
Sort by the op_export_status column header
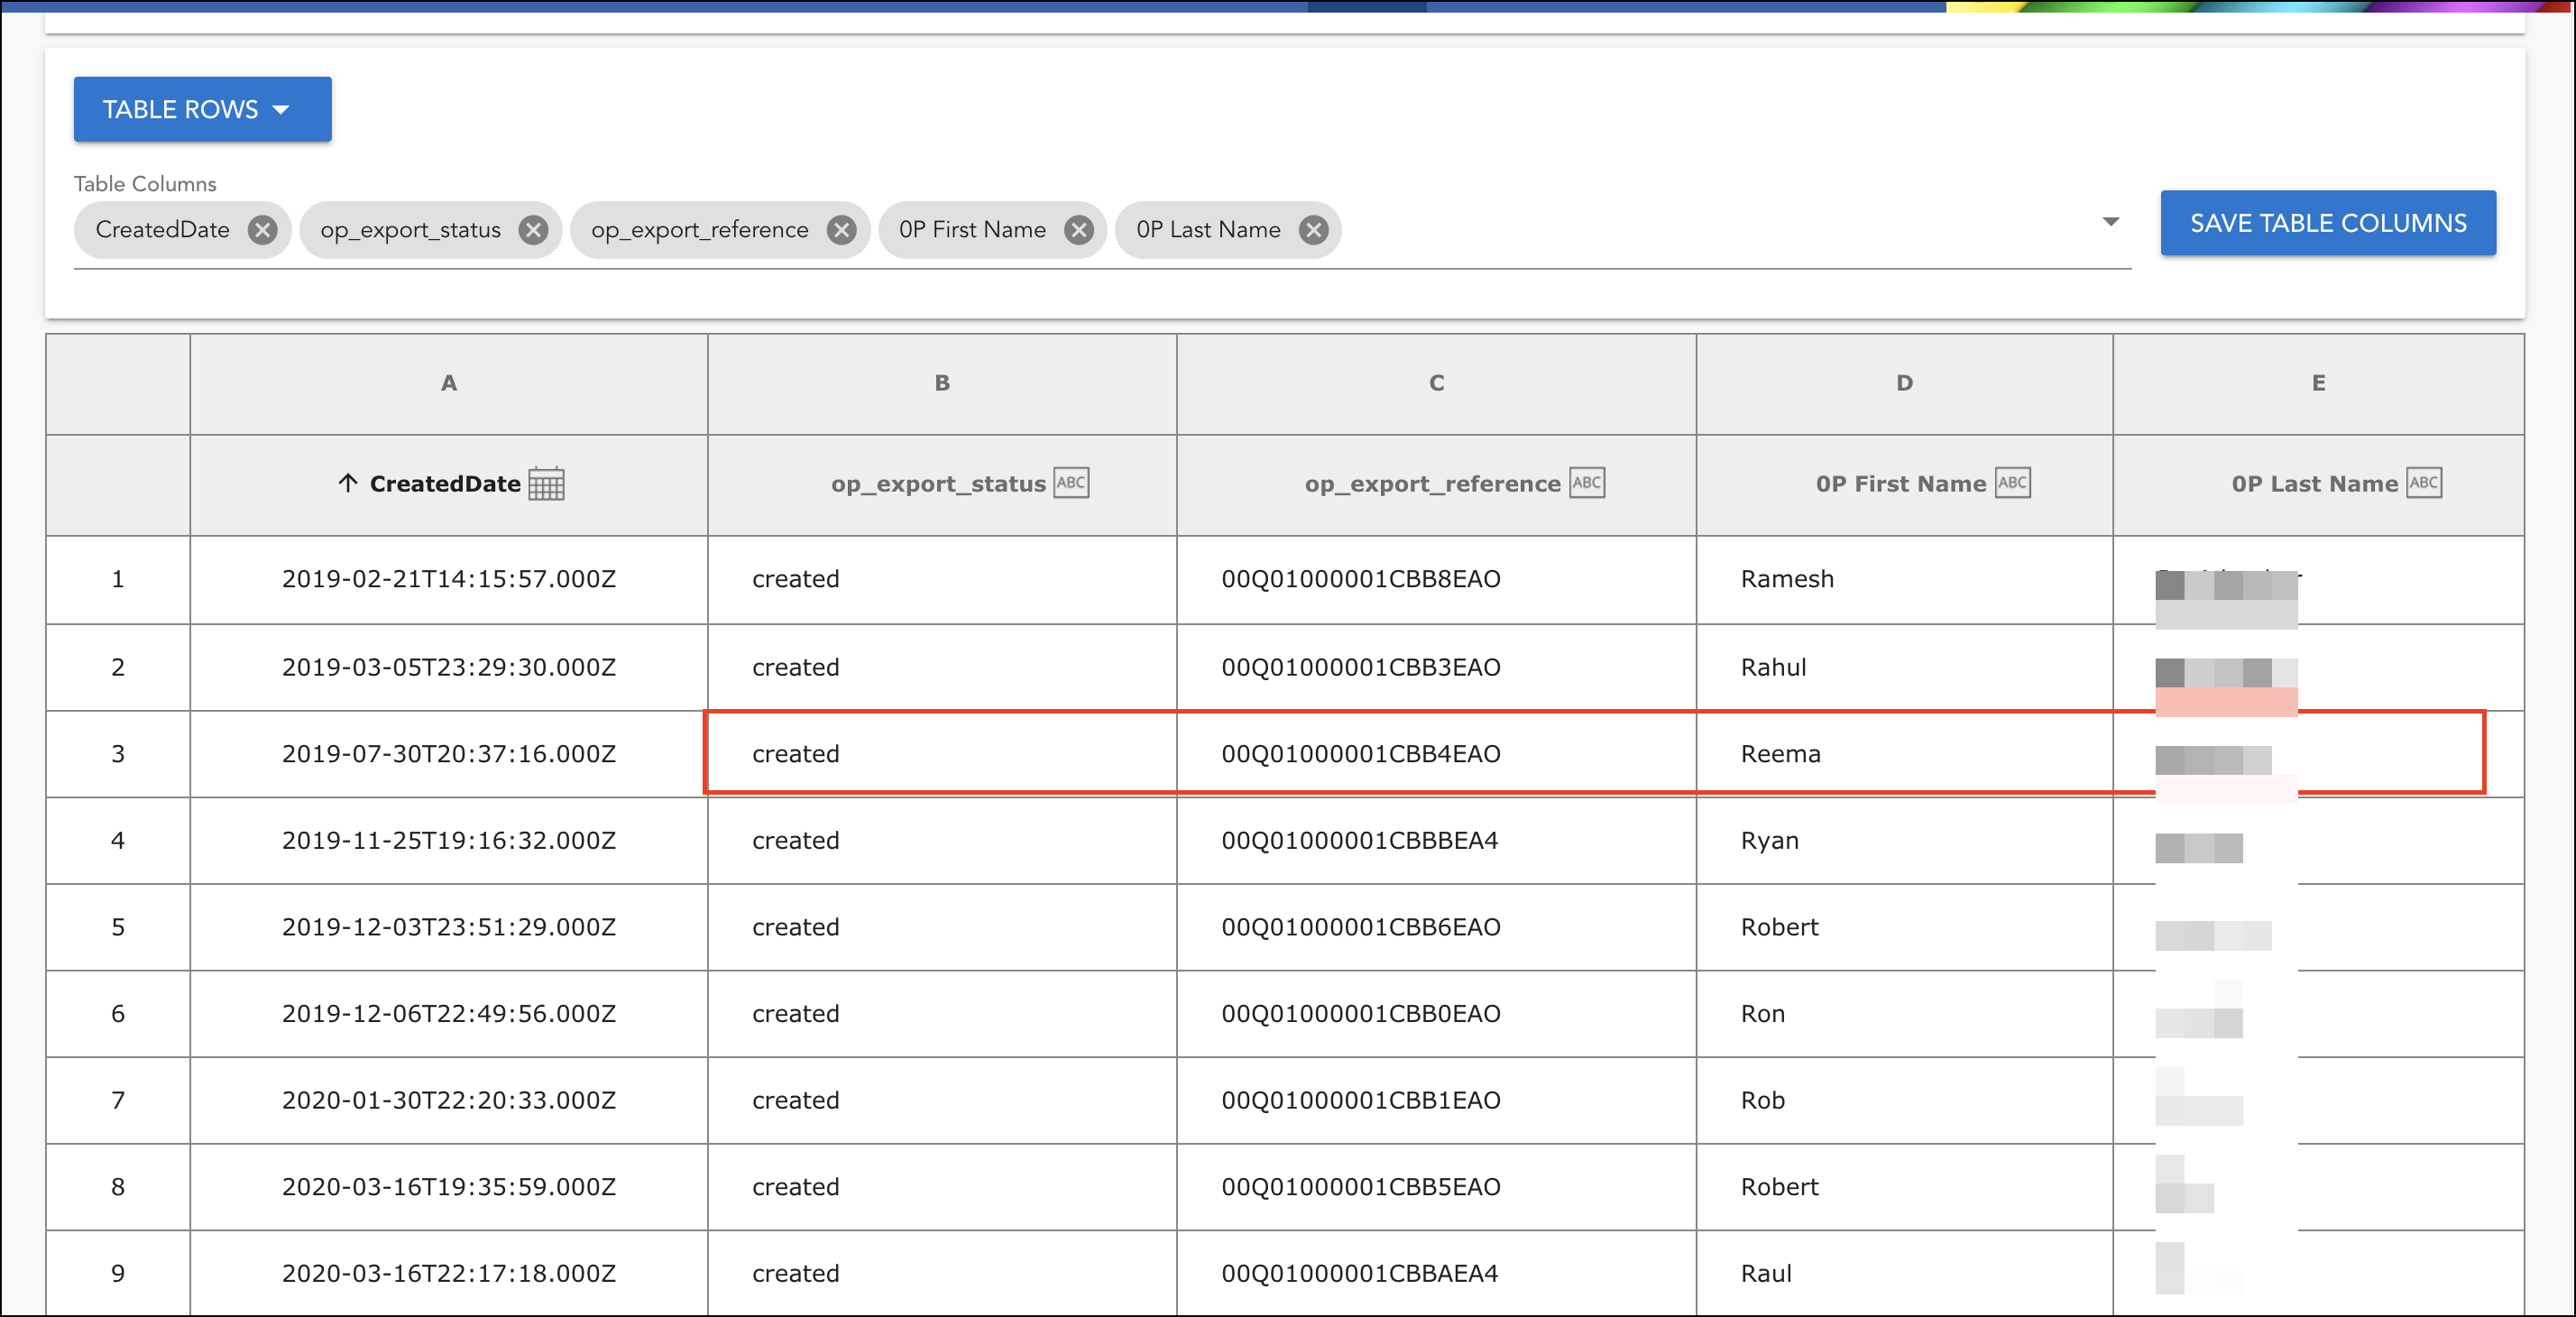938,484
